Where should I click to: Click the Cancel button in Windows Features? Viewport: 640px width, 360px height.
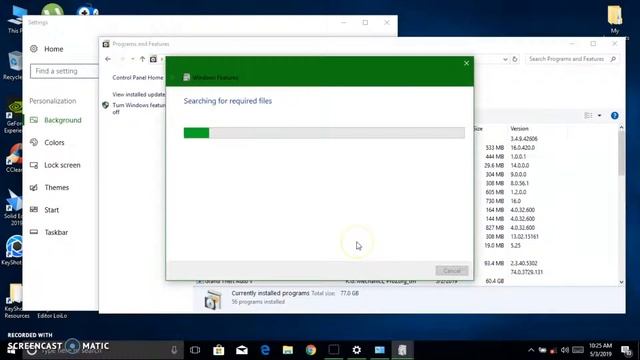(x=451, y=271)
